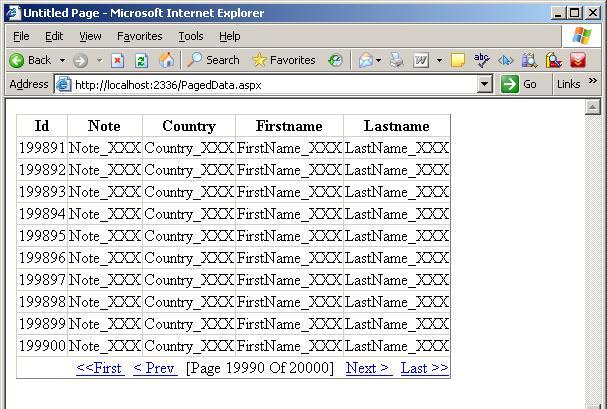607x409 pixels.
Task: Click the blue angle brackets icon
Action: [506, 61]
